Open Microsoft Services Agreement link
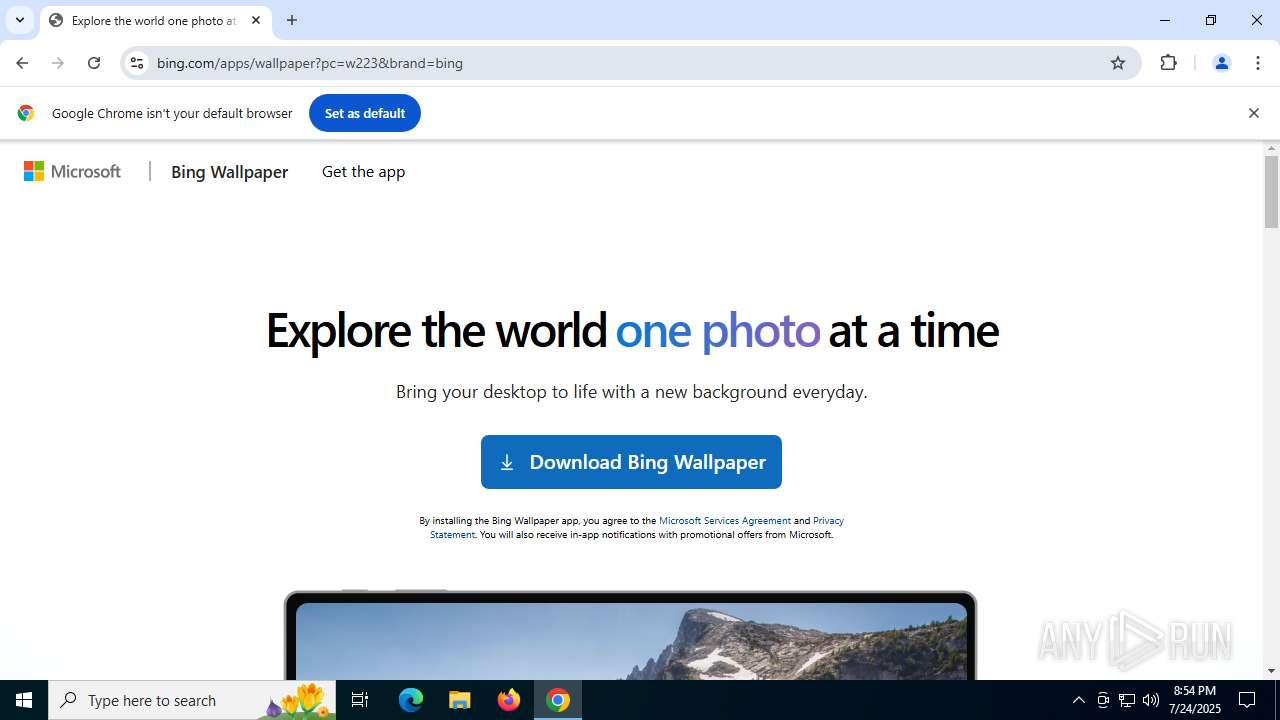The height and width of the screenshot is (720, 1280). (725, 520)
